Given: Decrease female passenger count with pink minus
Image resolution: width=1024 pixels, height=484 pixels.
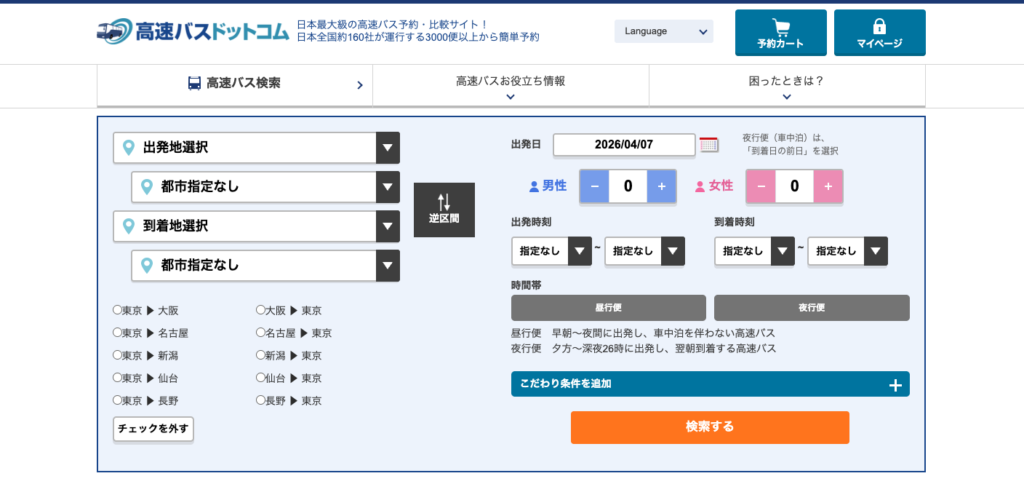Looking at the screenshot, I should pos(761,186).
